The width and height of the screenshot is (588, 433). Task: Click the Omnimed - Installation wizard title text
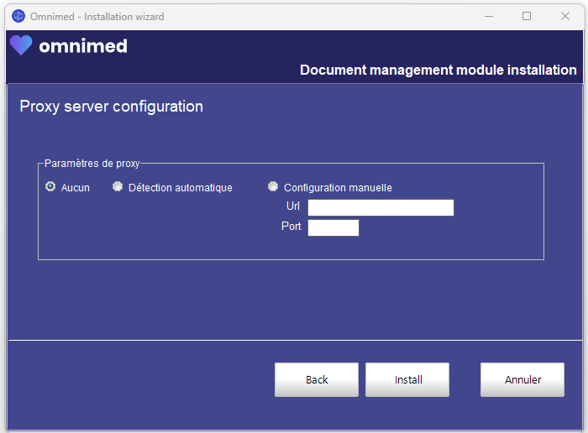97,16
